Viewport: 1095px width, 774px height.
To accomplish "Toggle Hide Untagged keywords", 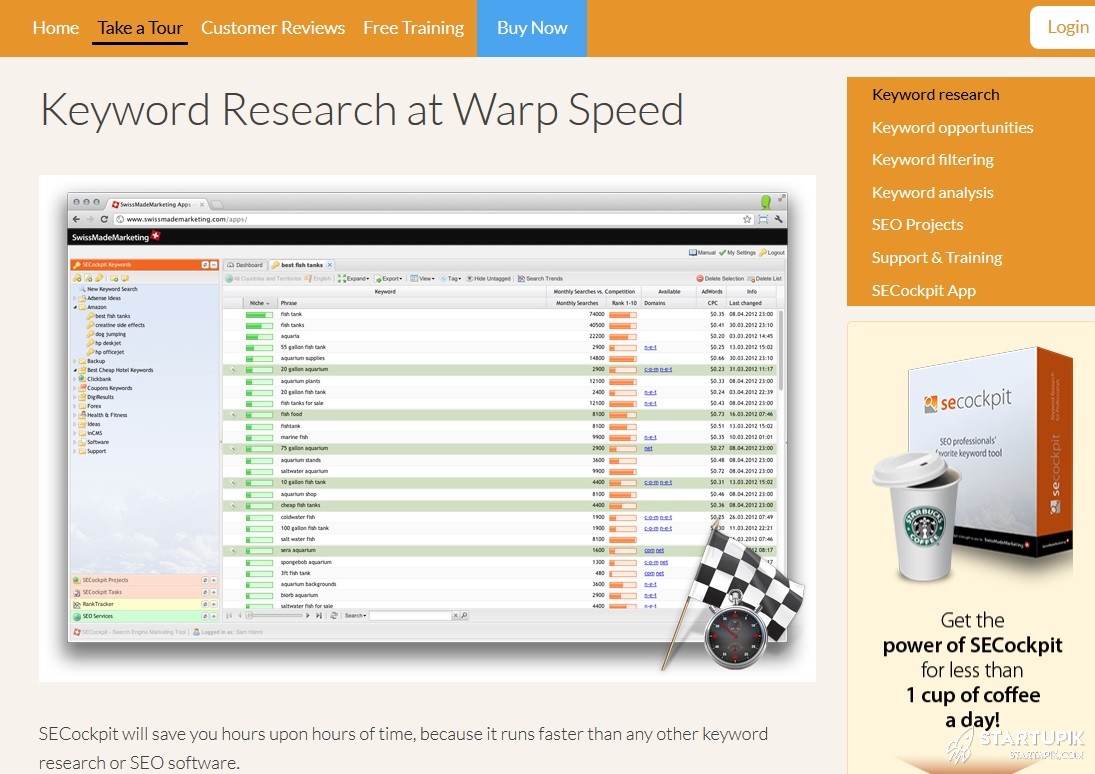I will (470, 279).
